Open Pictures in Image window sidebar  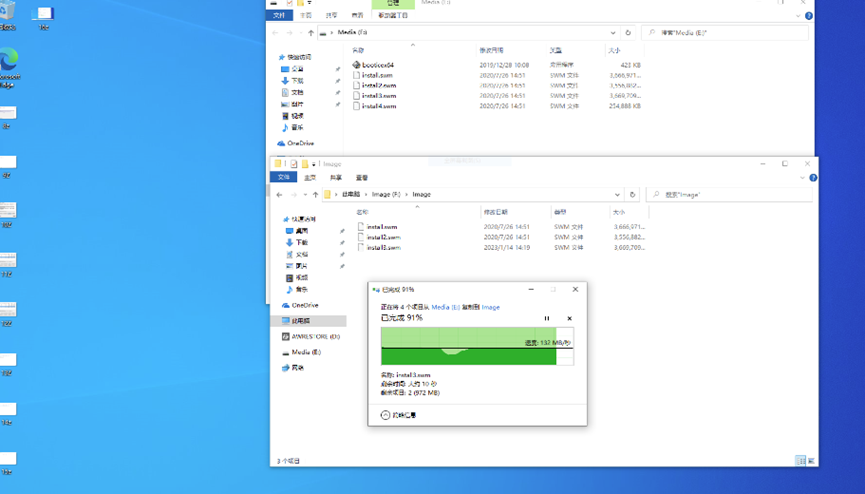297,266
